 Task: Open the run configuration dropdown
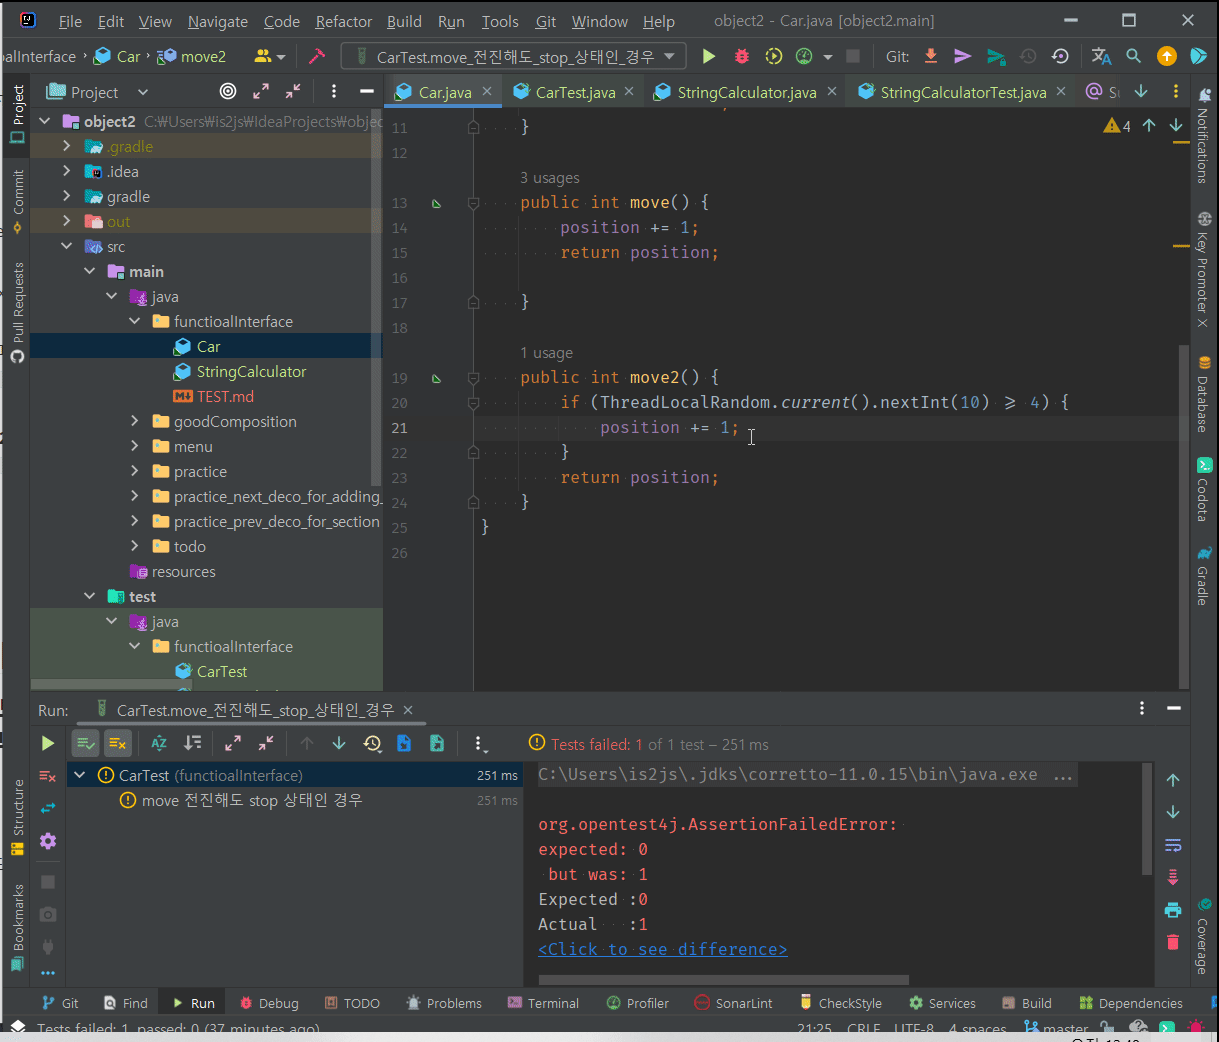pyautogui.click(x=513, y=57)
